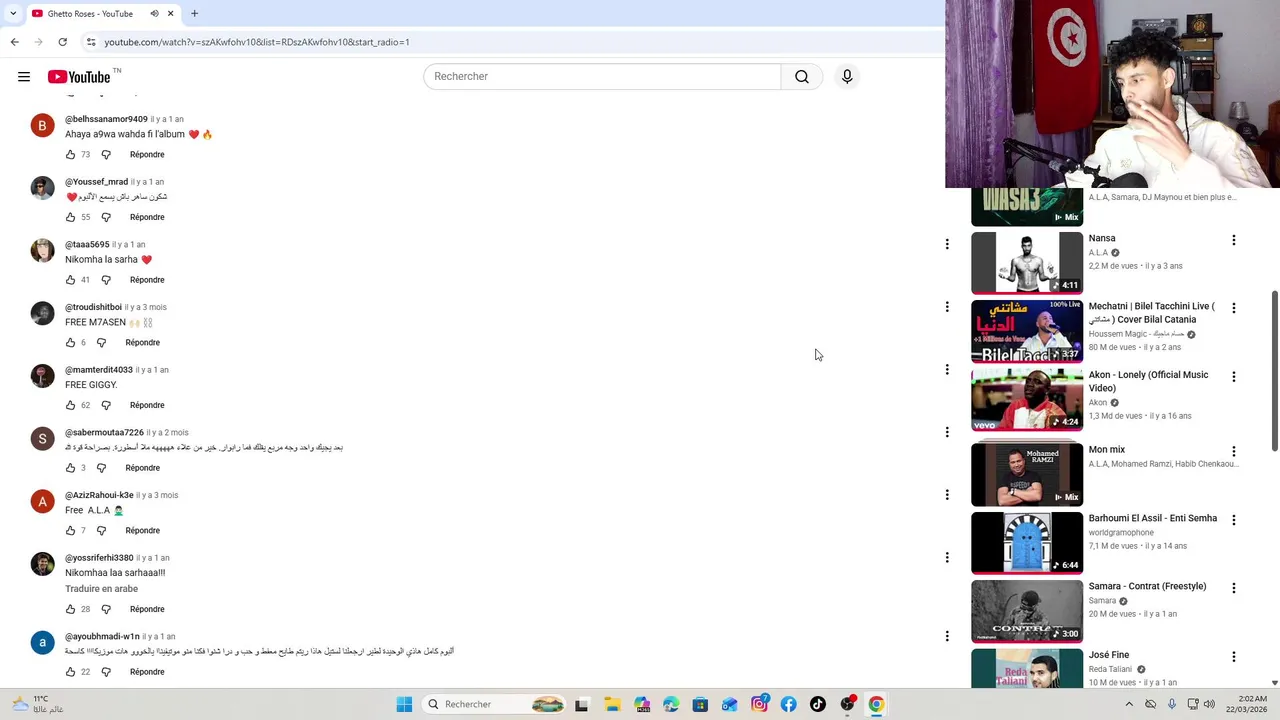
Task: Open @yossriferhi3380 channel from username
Action: coord(99,558)
